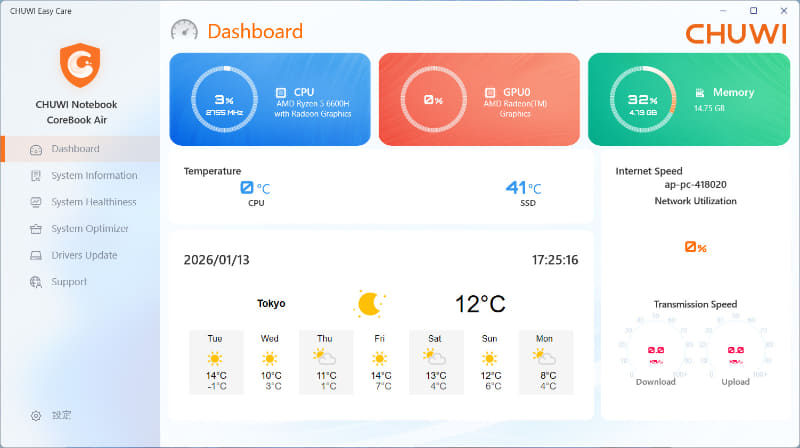The width and height of the screenshot is (800, 448).
Task: Click Sunday's sunny weather icon
Action: pyautogui.click(x=489, y=359)
